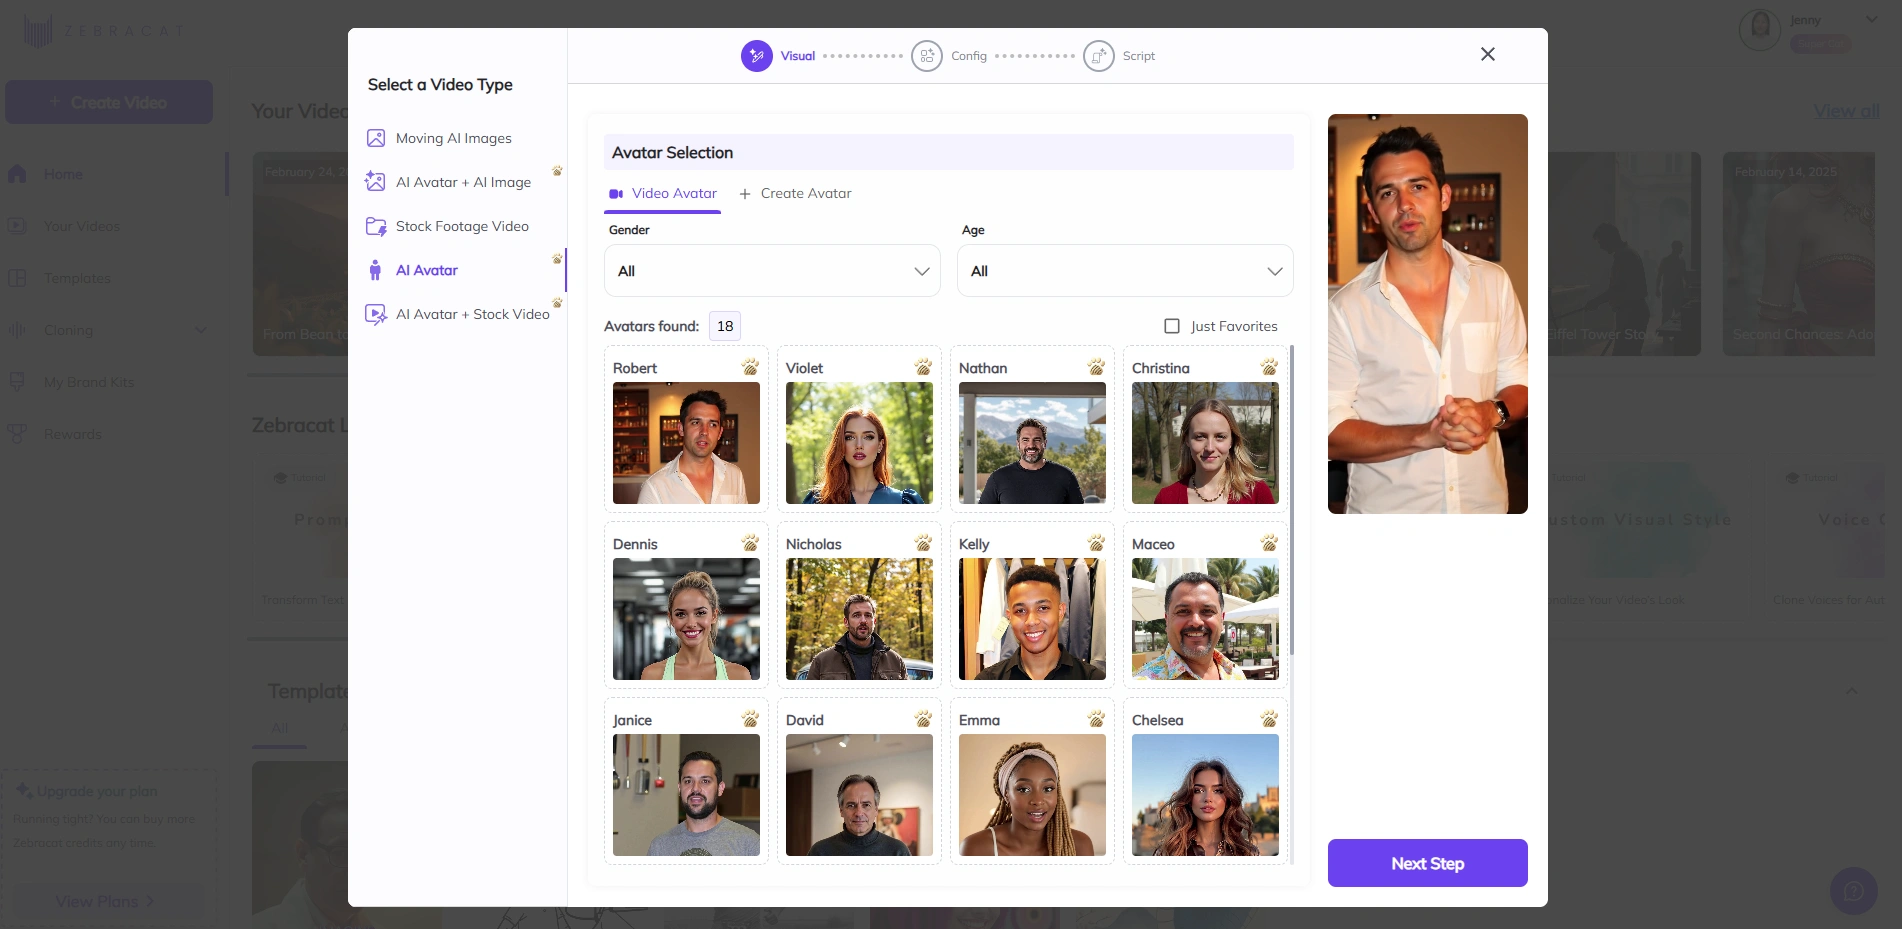Click the favorite icon on Violet's card
This screenshot has width=1902, height=929.
click(x=923, y=367)
